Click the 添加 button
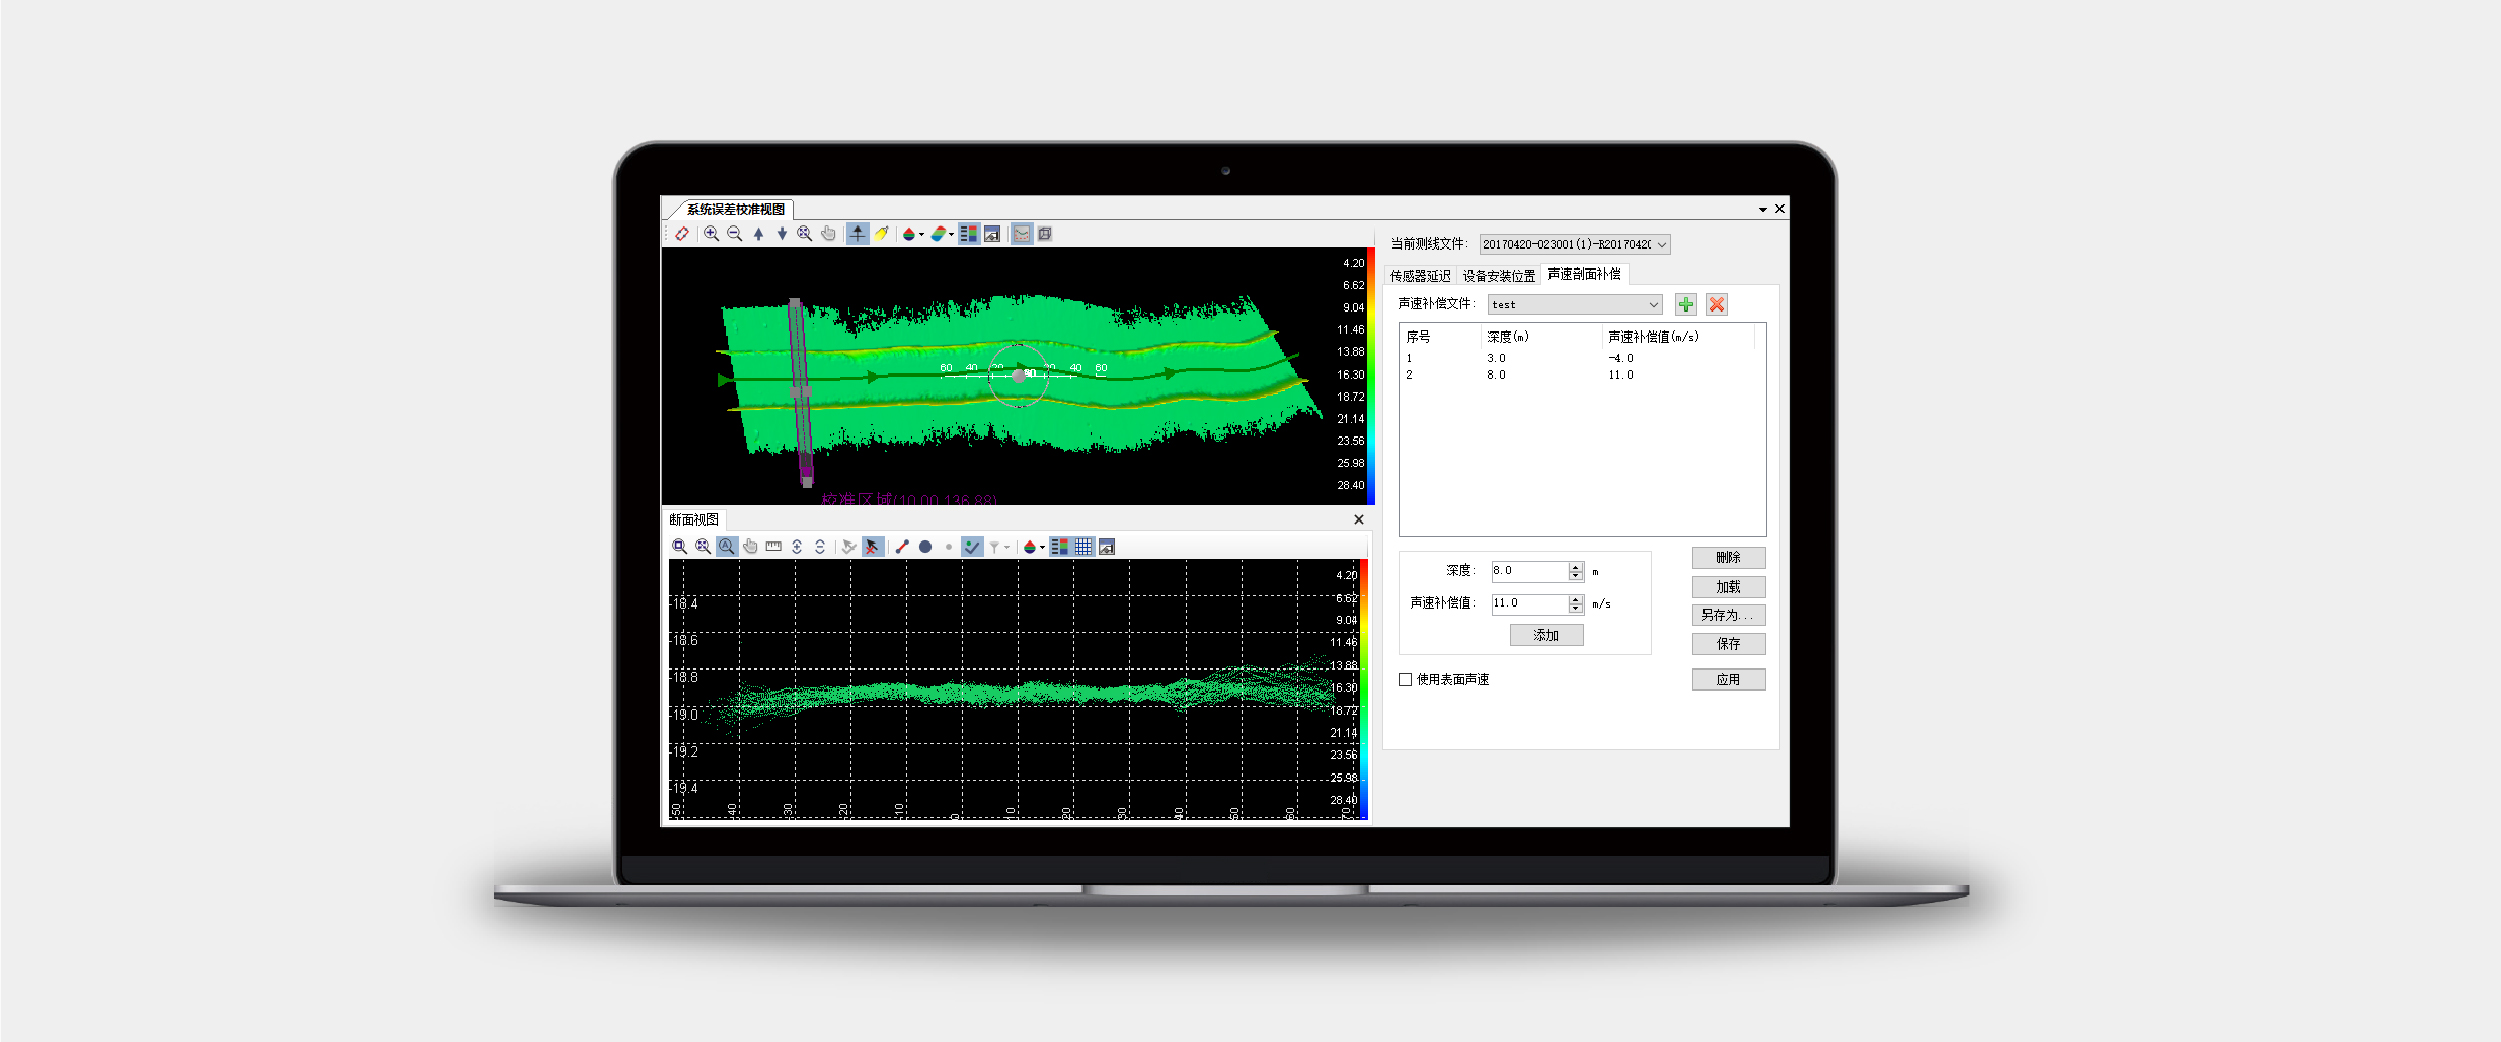 [1546, 636]
